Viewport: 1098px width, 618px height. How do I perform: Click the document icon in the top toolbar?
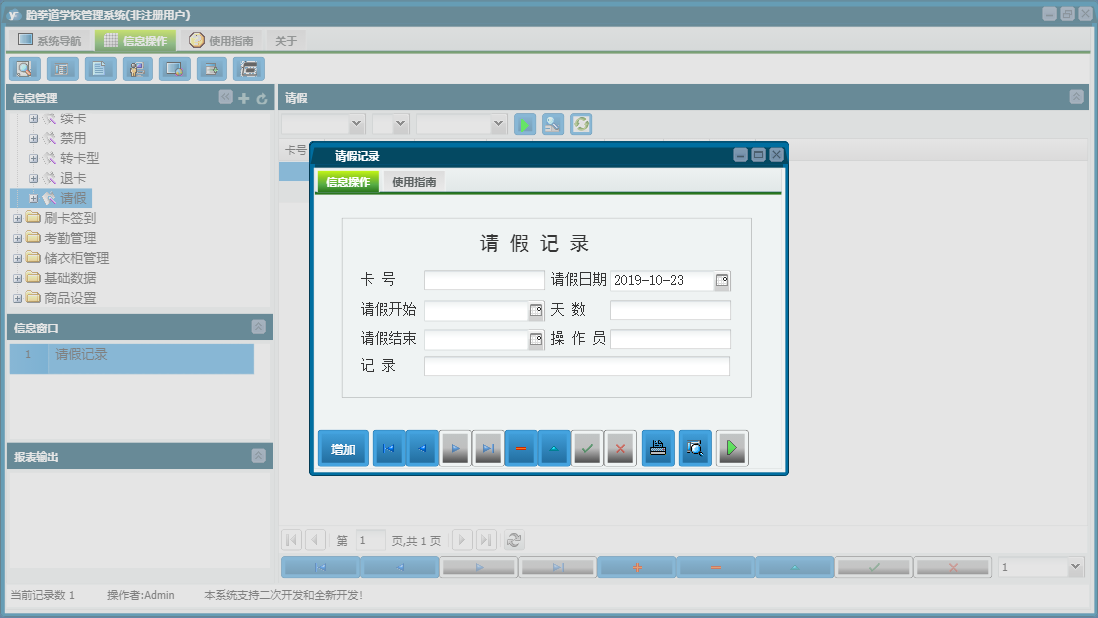click(100, 68)
